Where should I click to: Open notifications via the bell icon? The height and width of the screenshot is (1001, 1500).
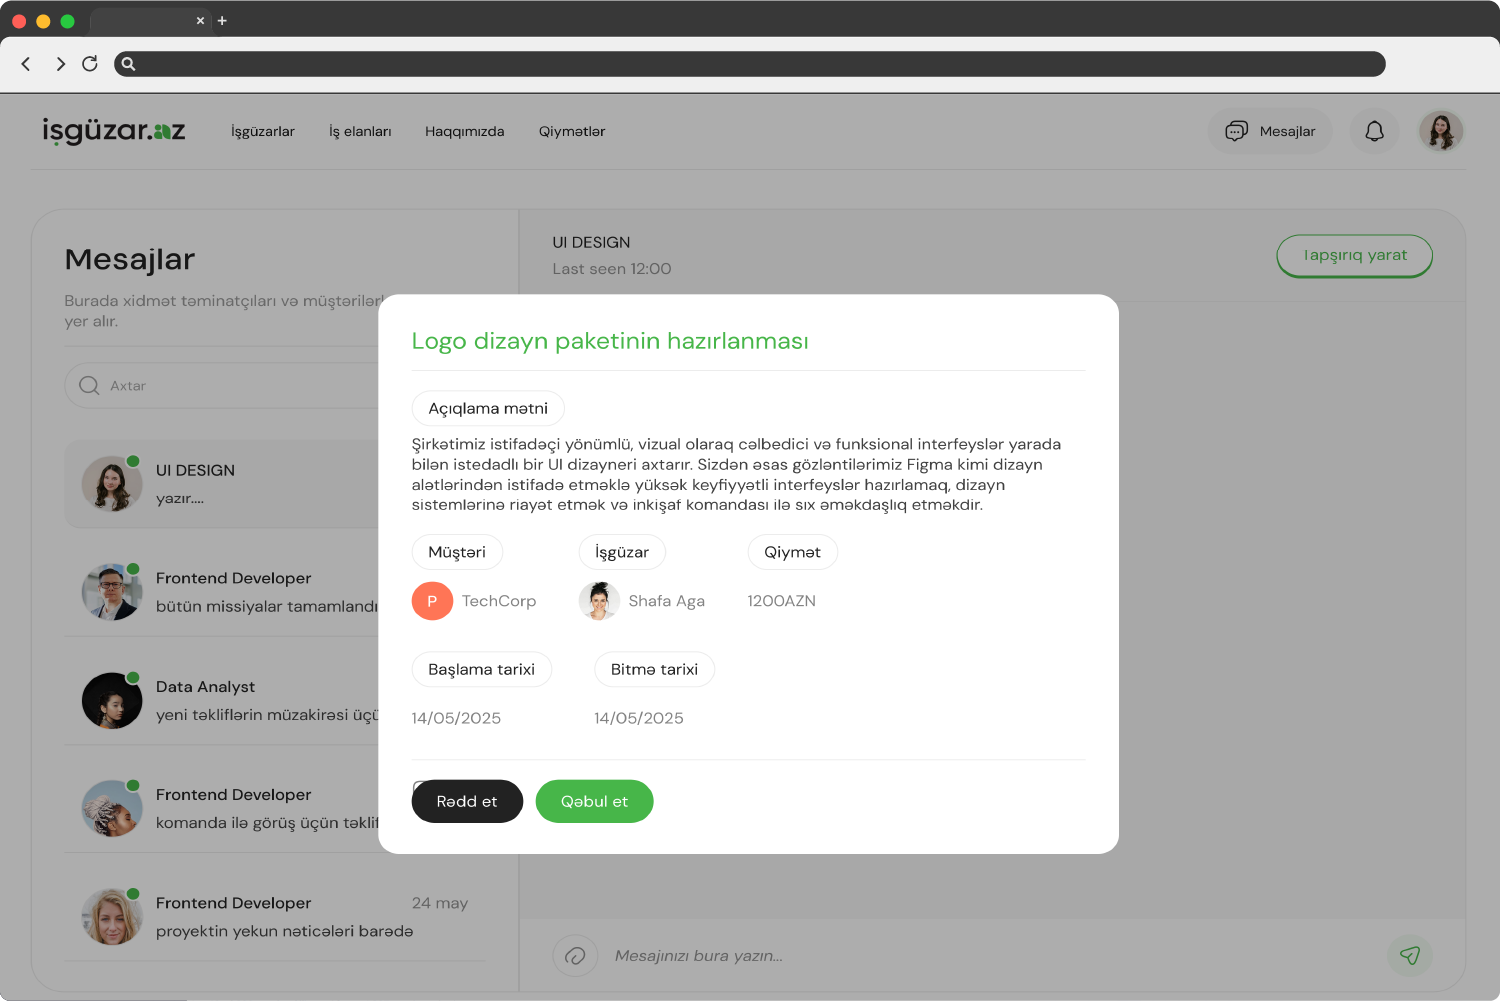pyautogui.click(x=1374, y=131)
